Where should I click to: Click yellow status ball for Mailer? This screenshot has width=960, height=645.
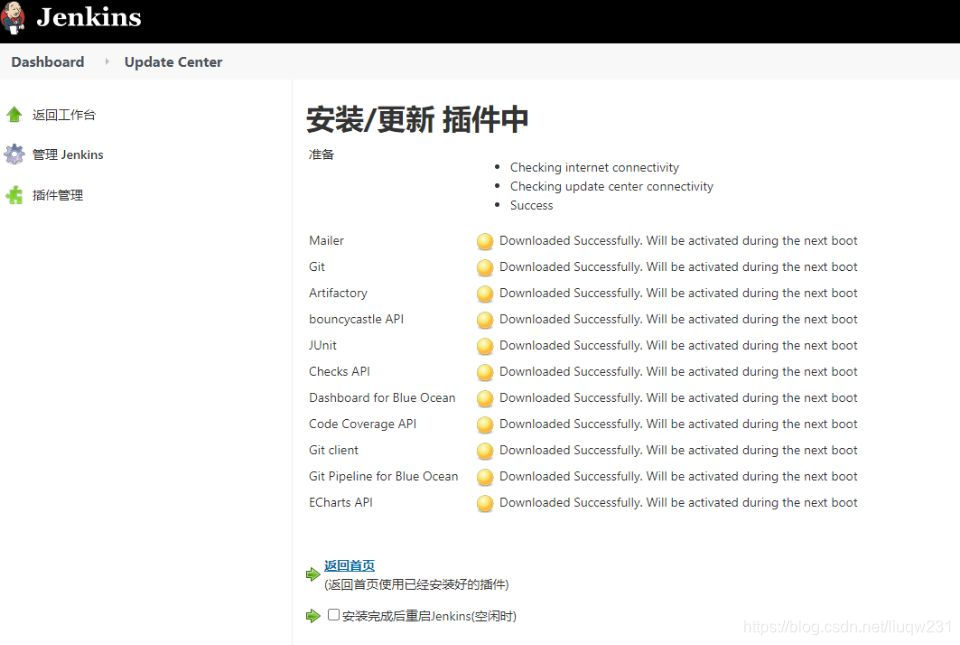(x=485, y=242)
